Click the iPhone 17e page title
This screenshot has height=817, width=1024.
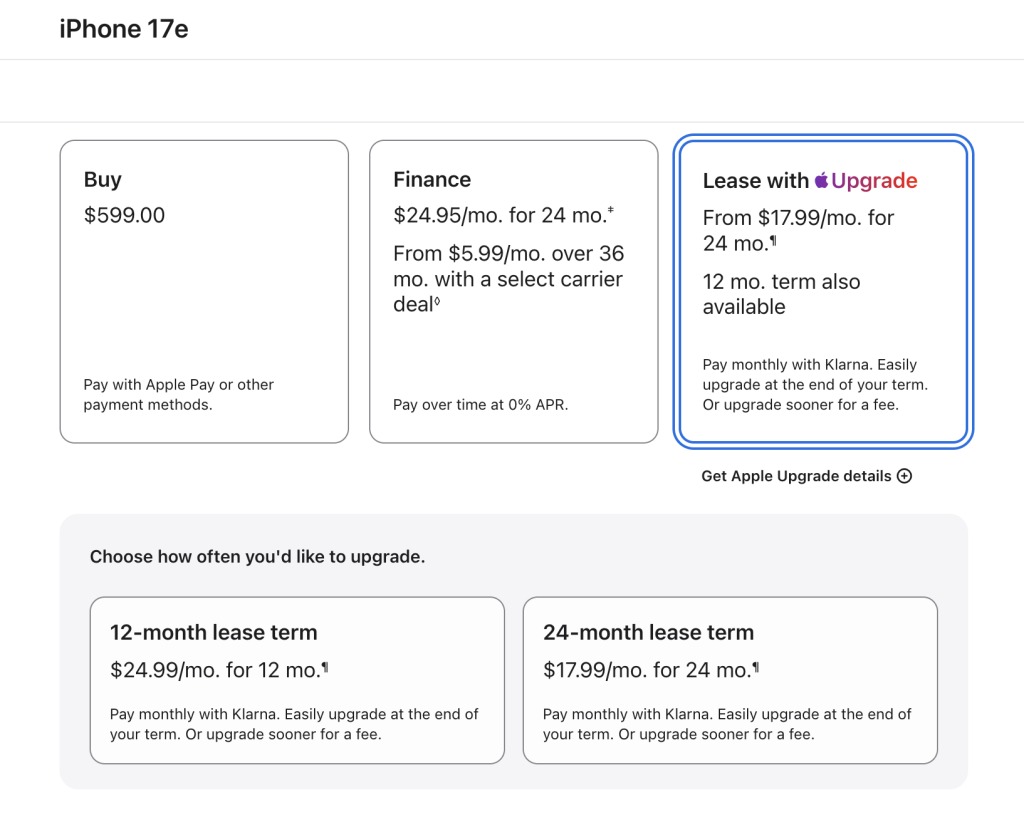click(124, 29)
